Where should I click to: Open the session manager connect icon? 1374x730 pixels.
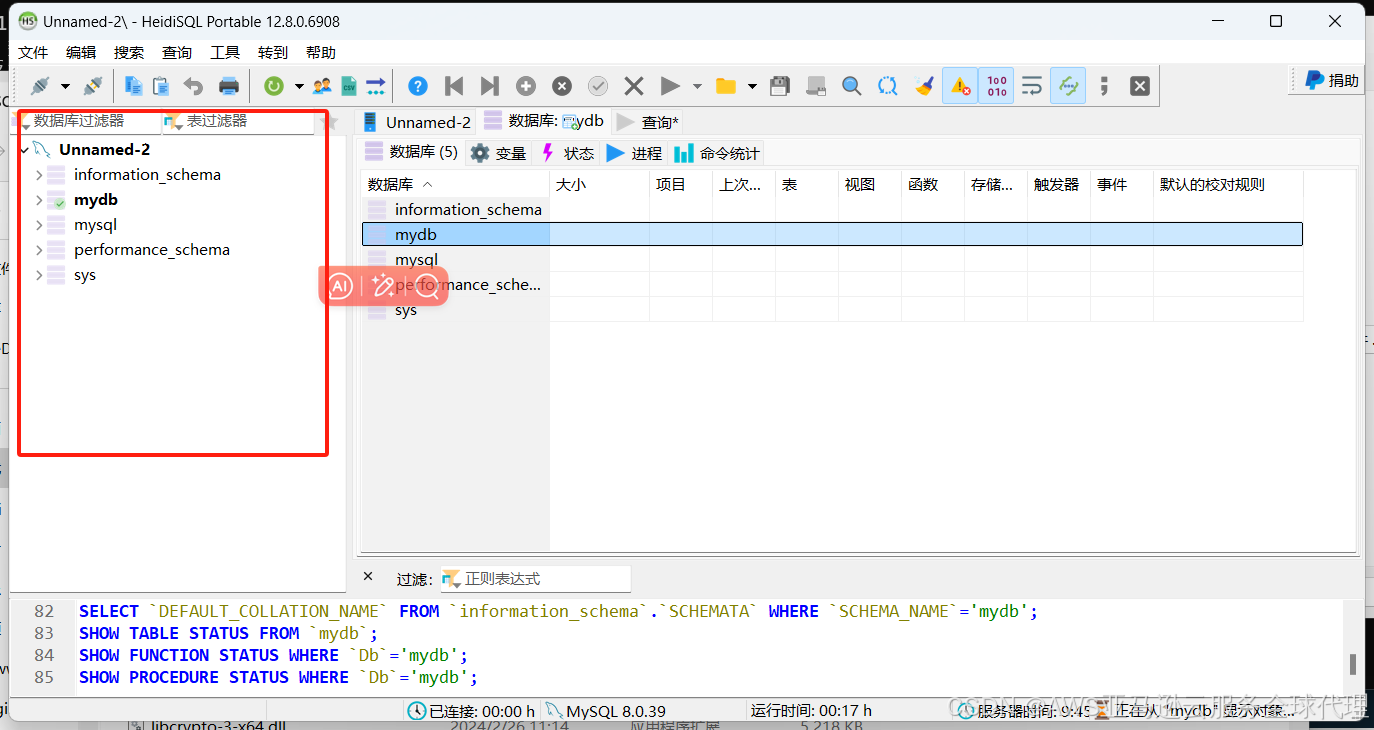(x=40, y=86)
